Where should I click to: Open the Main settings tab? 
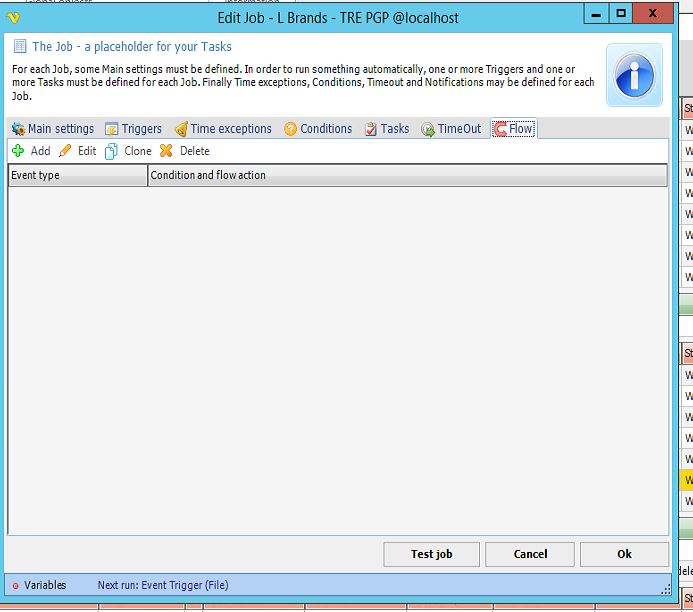pyautogui.click(x=53, y=129)
